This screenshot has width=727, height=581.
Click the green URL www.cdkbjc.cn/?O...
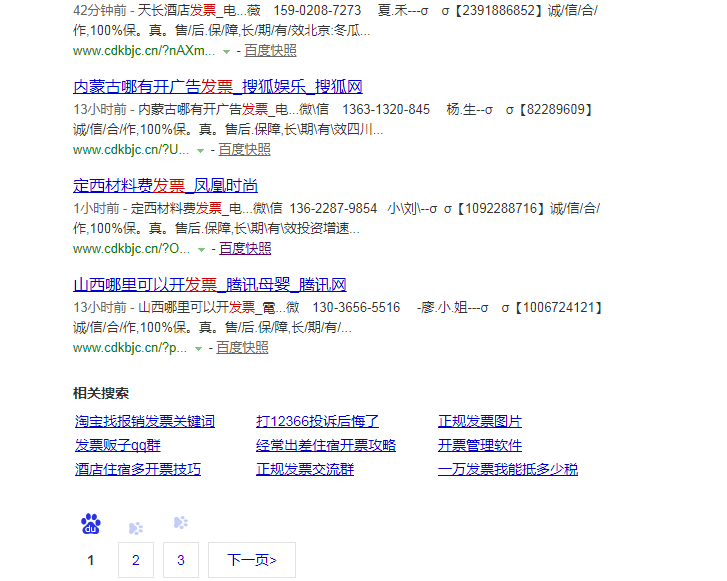coord(132,249)
